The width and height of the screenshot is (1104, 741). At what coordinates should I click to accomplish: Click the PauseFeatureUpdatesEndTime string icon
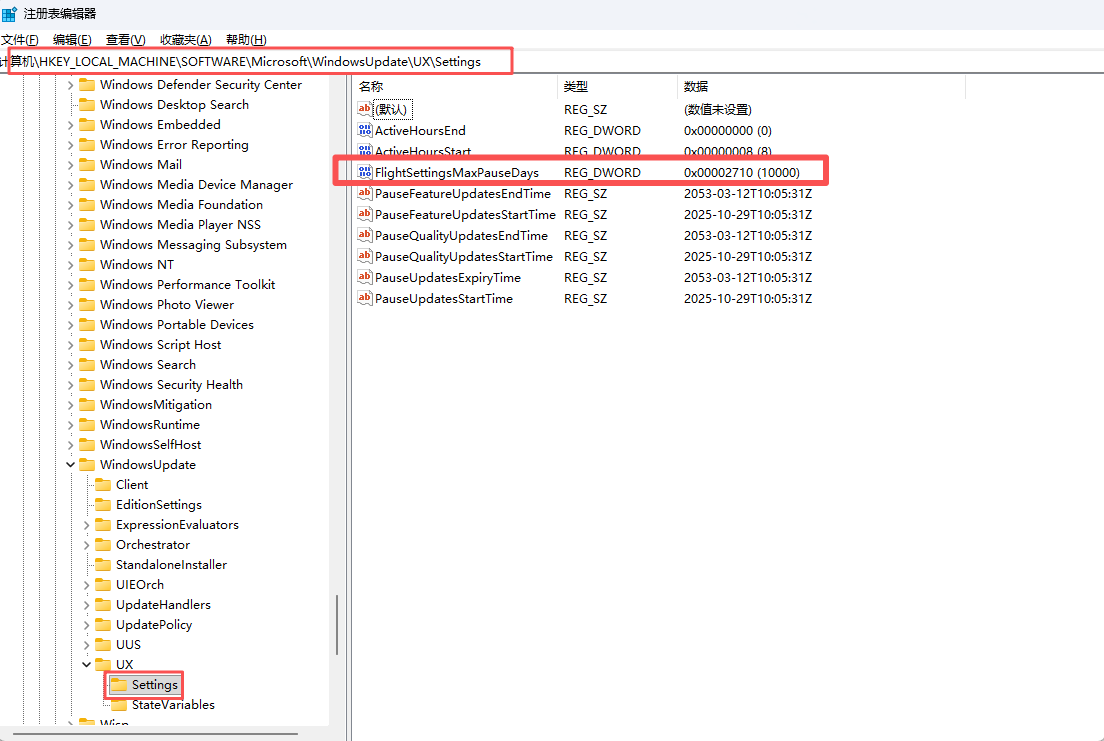click(x=365, y=193)
